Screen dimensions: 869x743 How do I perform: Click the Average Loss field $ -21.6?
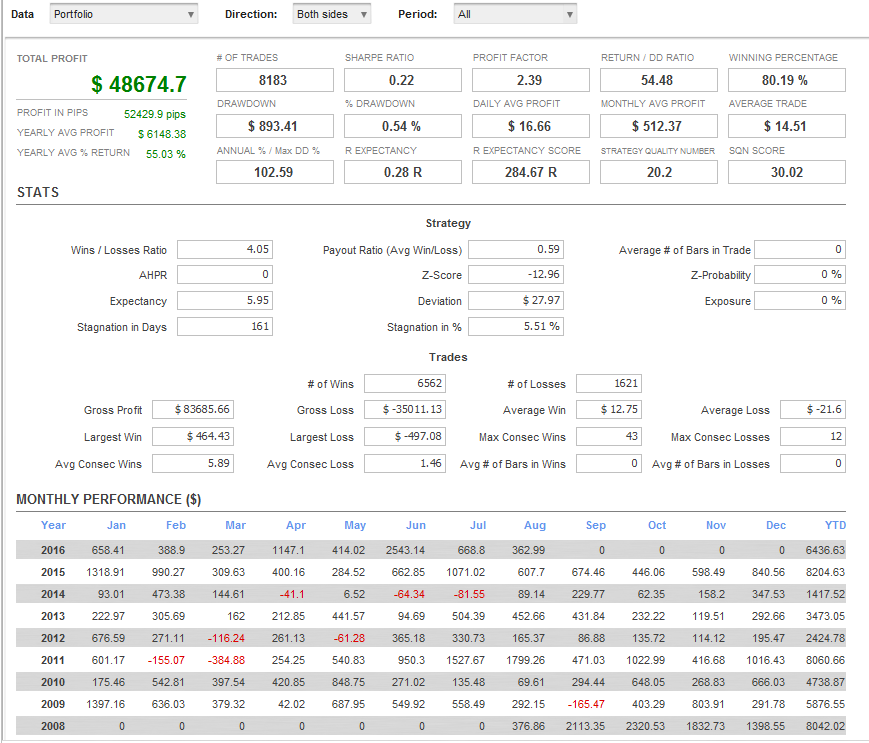pos(813,409)
